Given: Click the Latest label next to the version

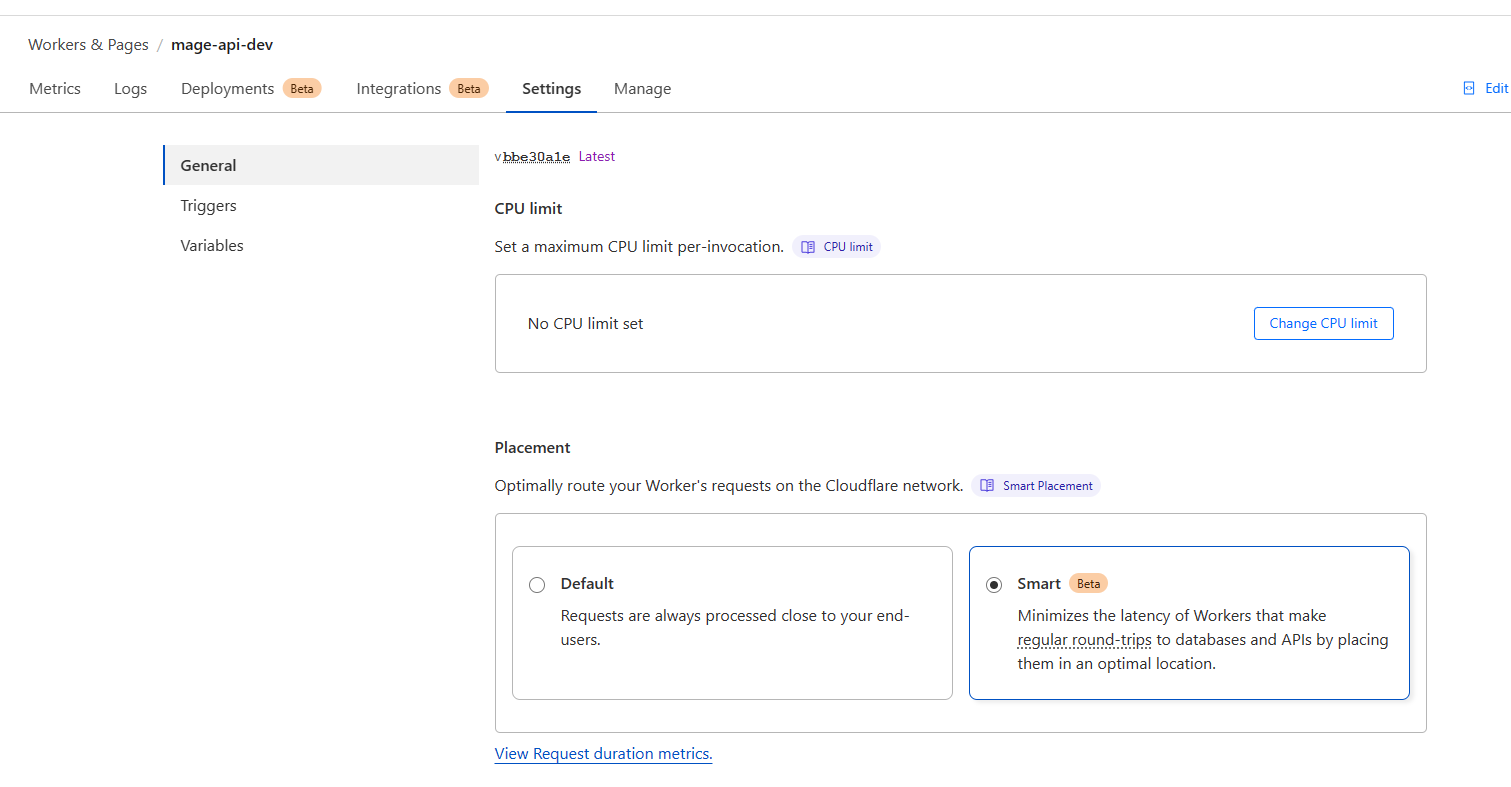Looking at the screenshot, I should pyautogui.click(x=596, y=156).
